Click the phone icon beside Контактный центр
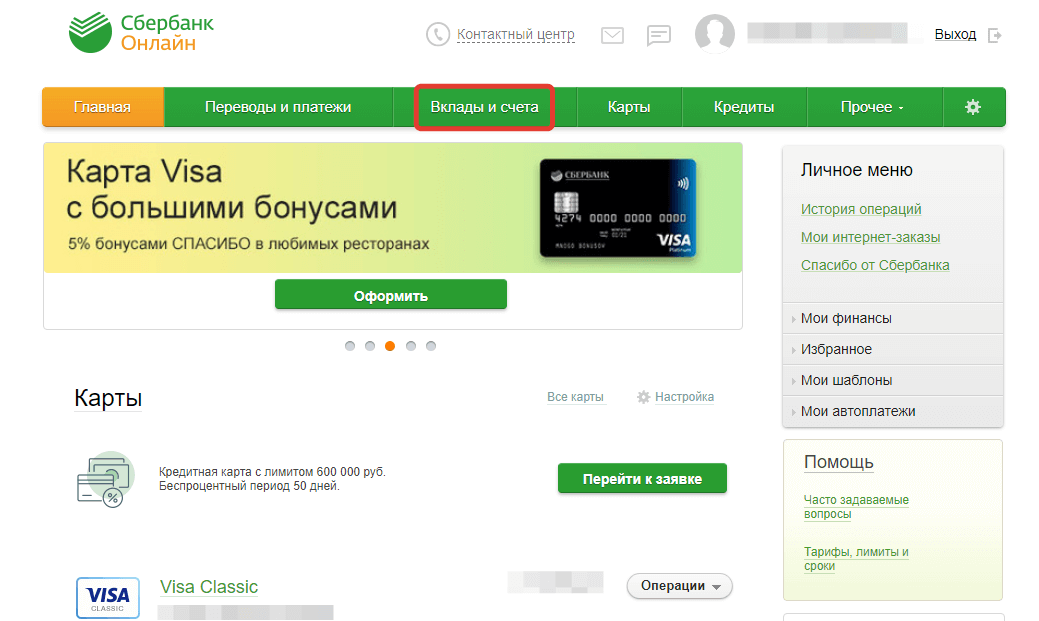 (x=437, y=34)
